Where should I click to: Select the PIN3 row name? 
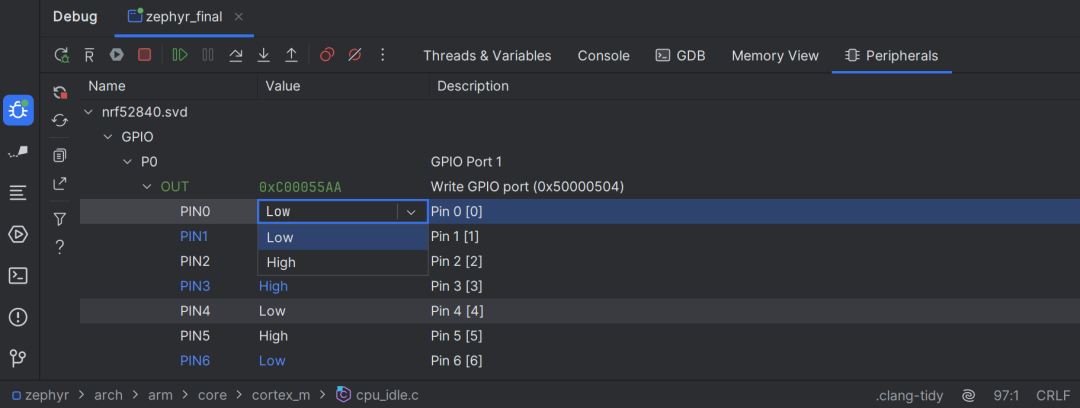pyautogui.click(x=194, y=286)
